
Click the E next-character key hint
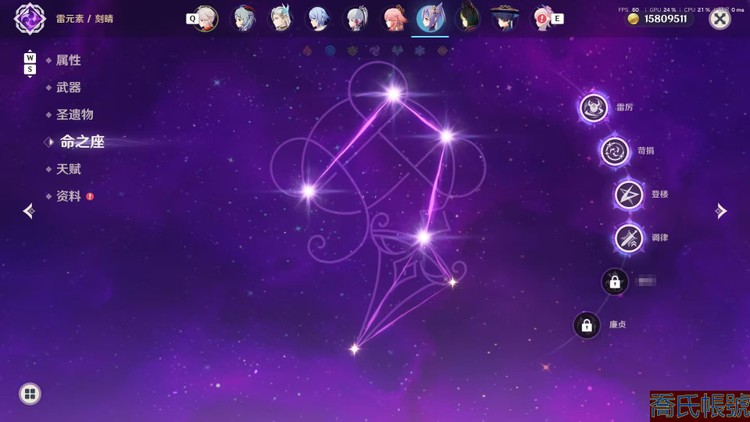(x=557, y=19)
